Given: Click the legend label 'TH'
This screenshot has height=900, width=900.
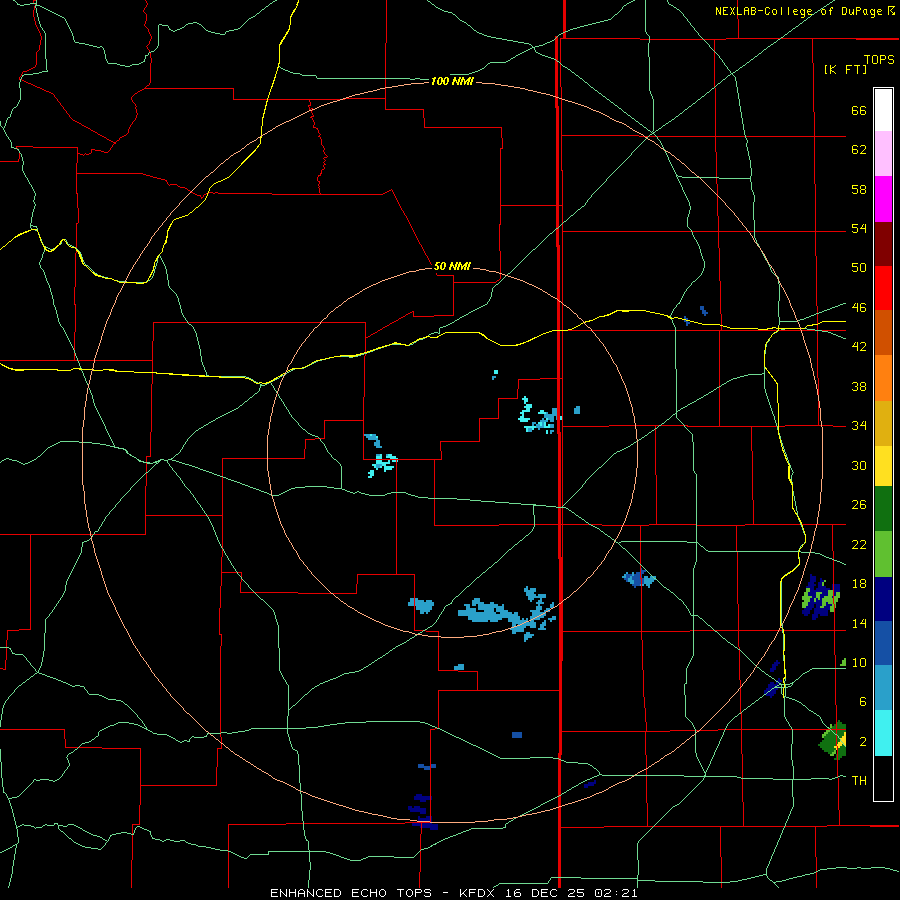Looking at the screenshot, I should (x=859, y=781).
